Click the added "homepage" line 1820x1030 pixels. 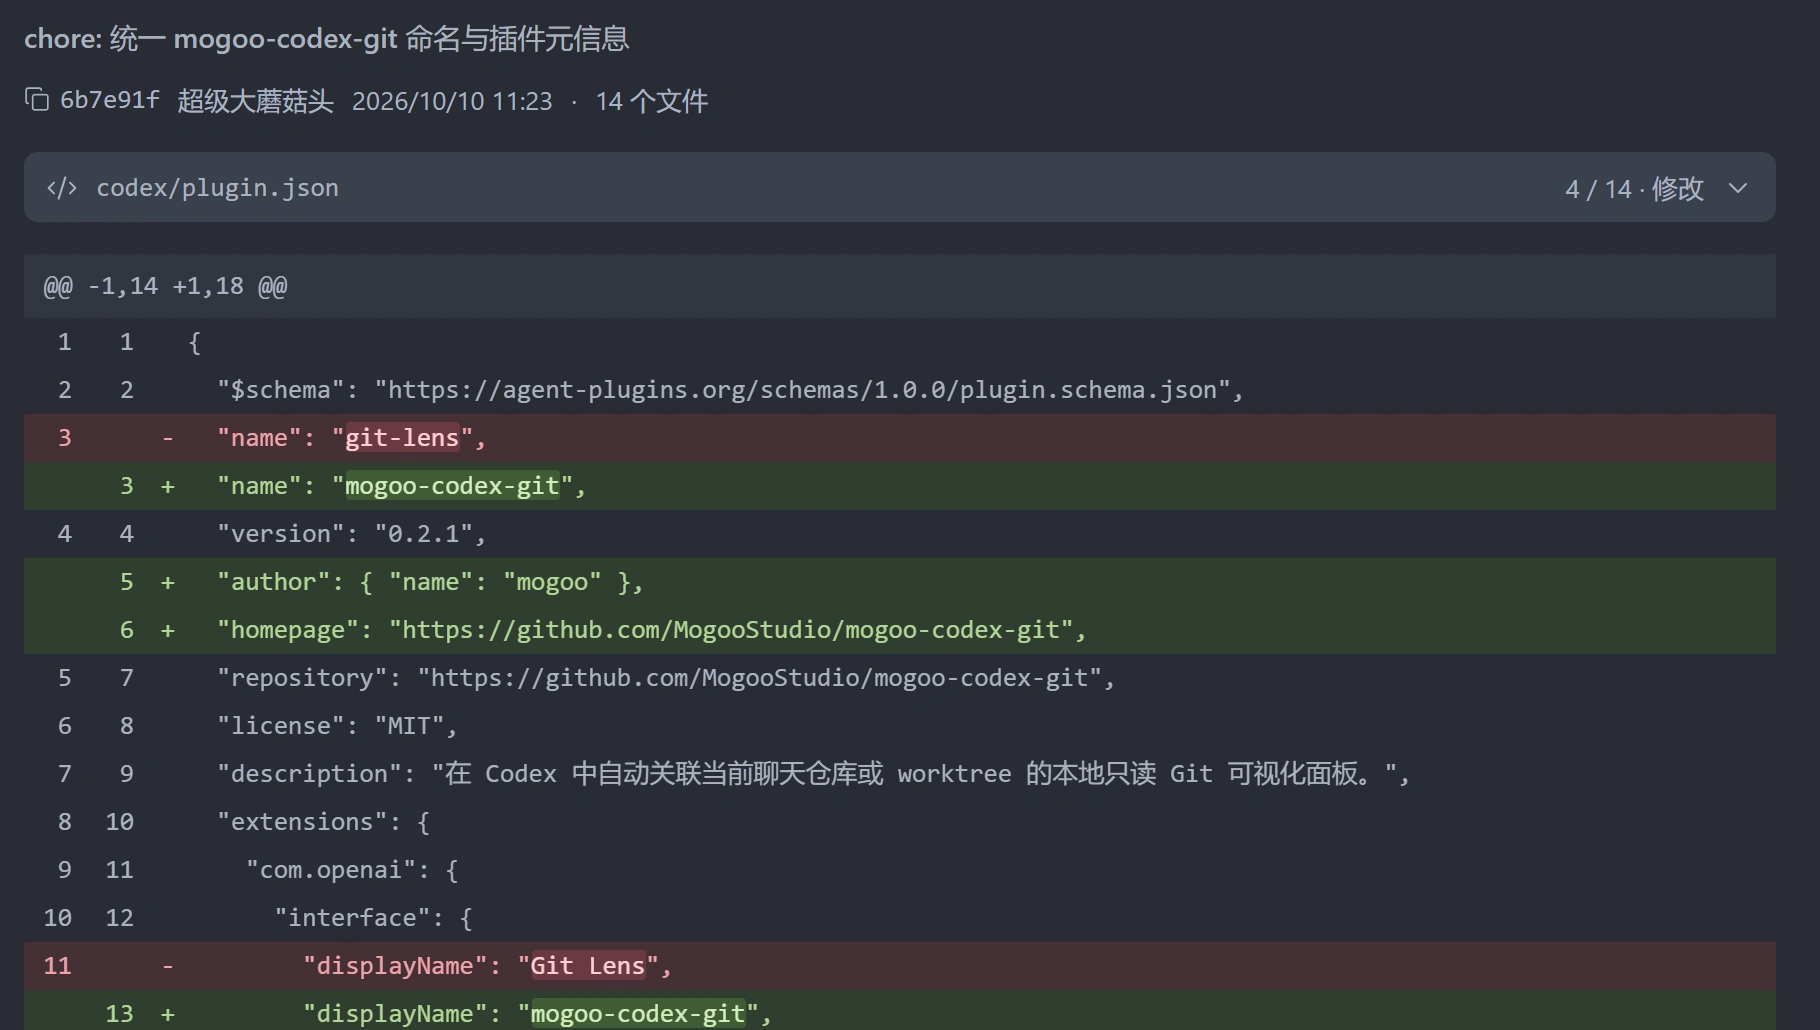point(900,630)
